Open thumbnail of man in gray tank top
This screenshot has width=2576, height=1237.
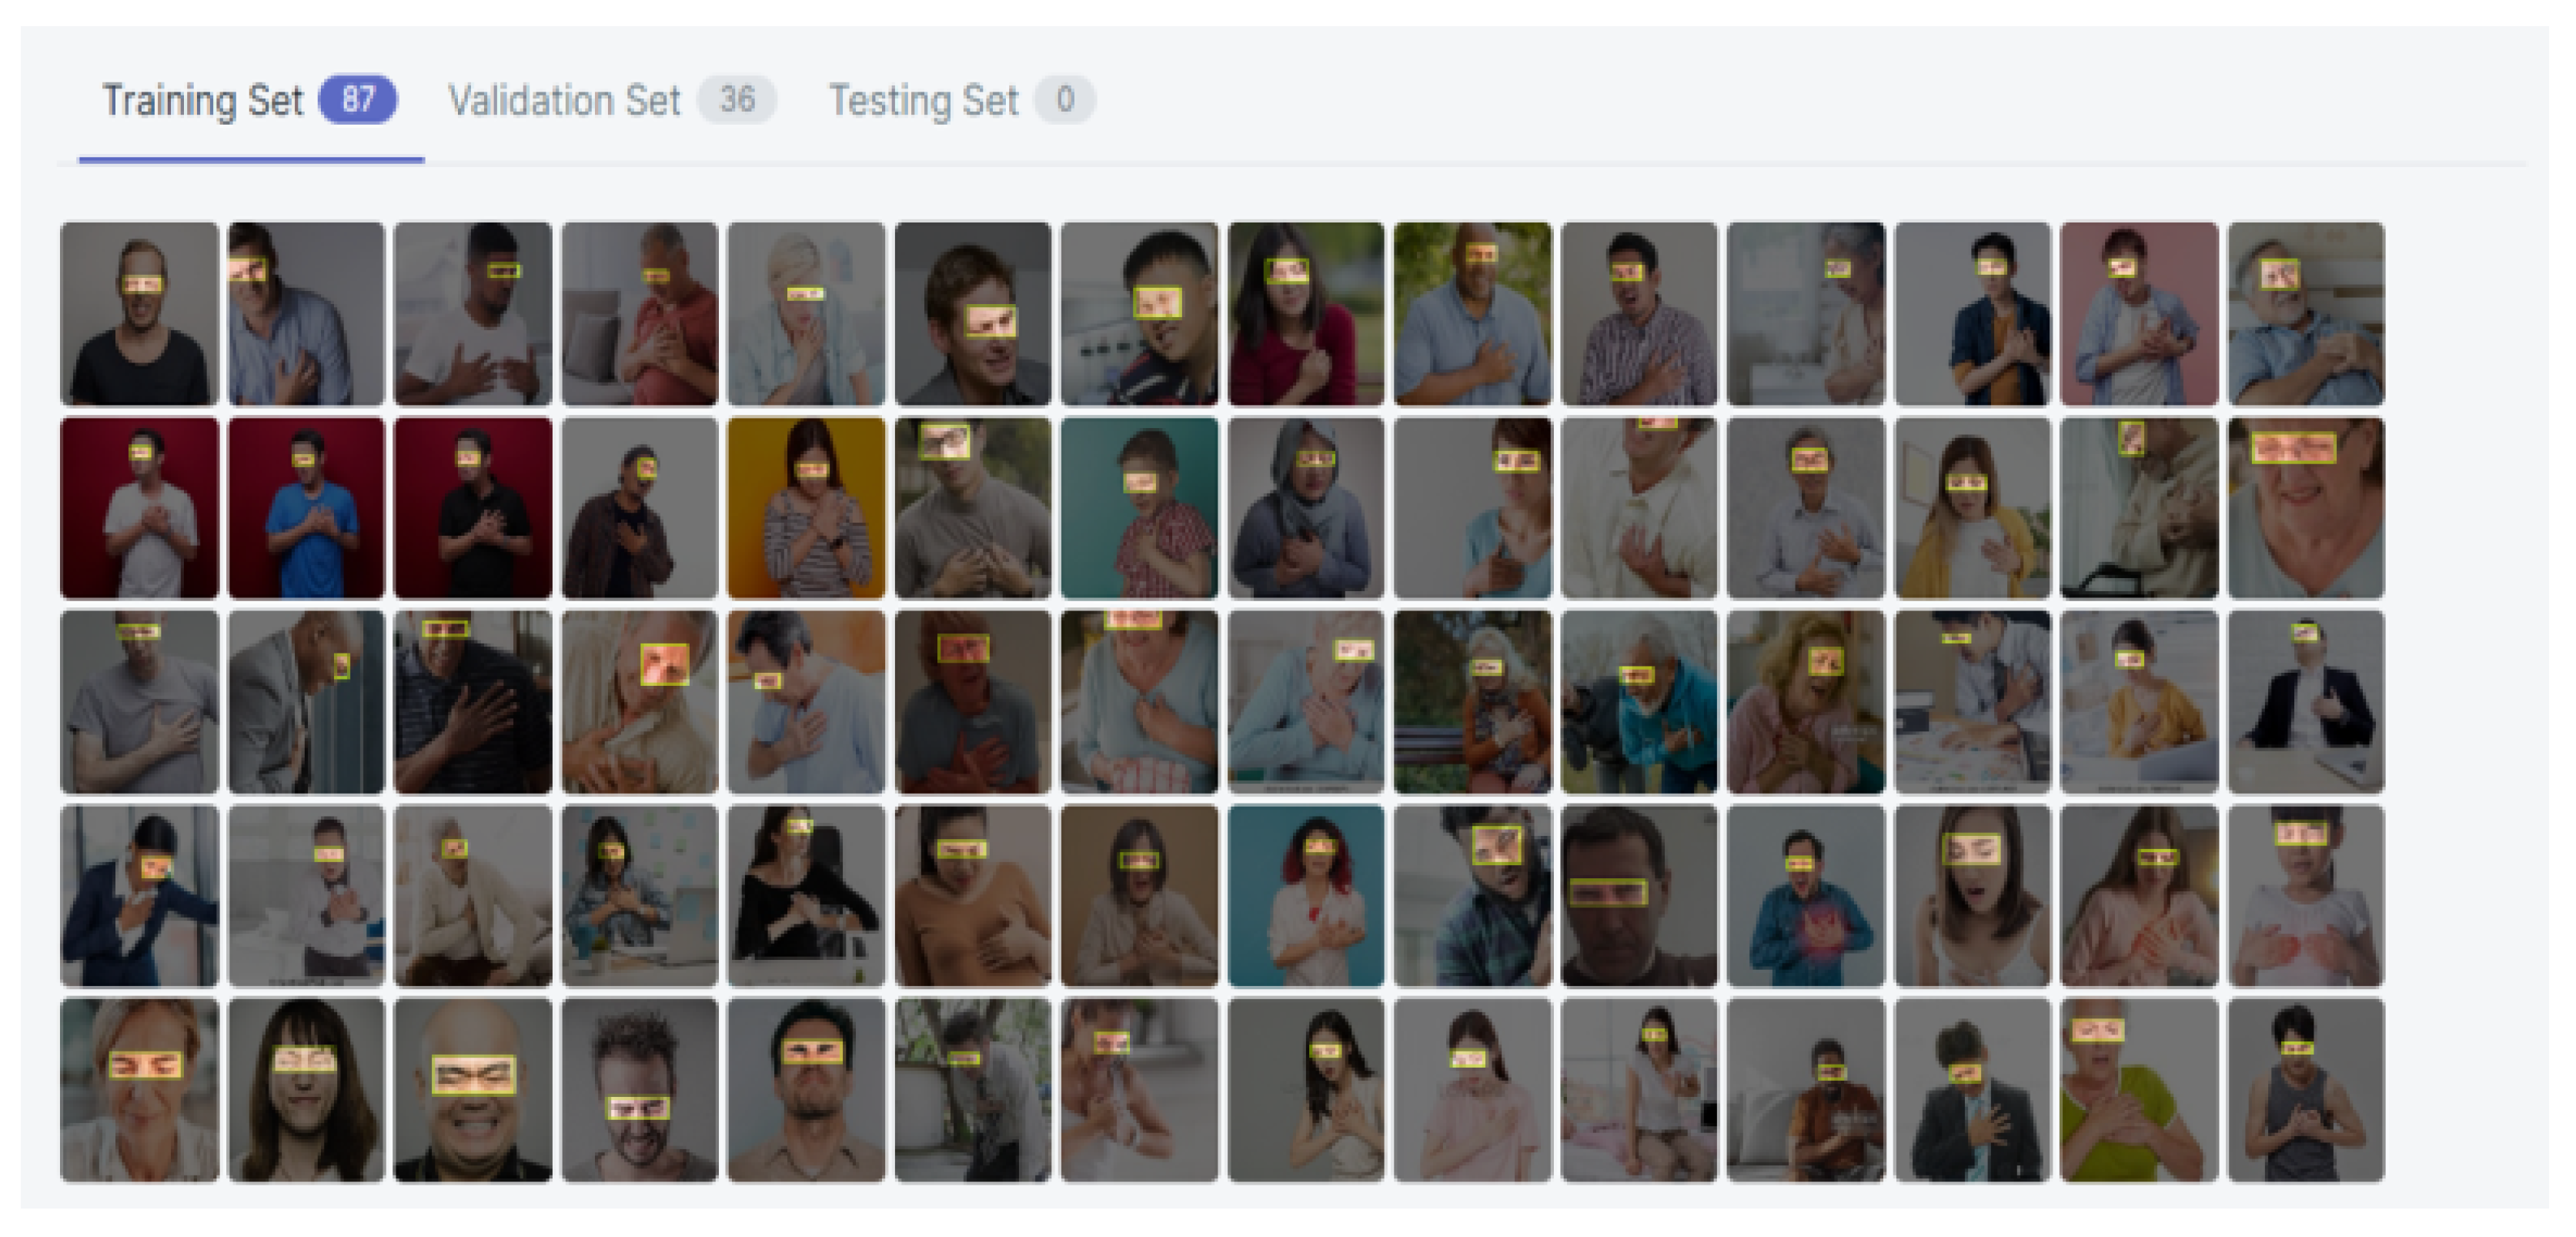point(2306,1090)
